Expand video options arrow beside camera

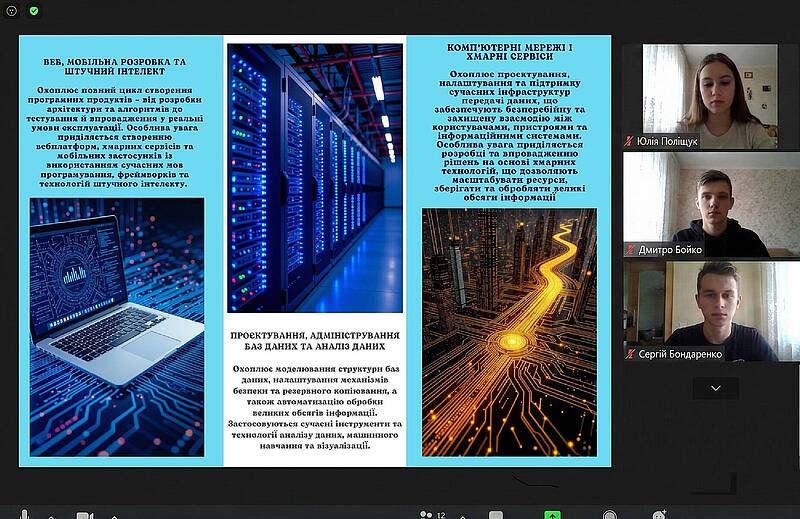click(x=112, y=515)
